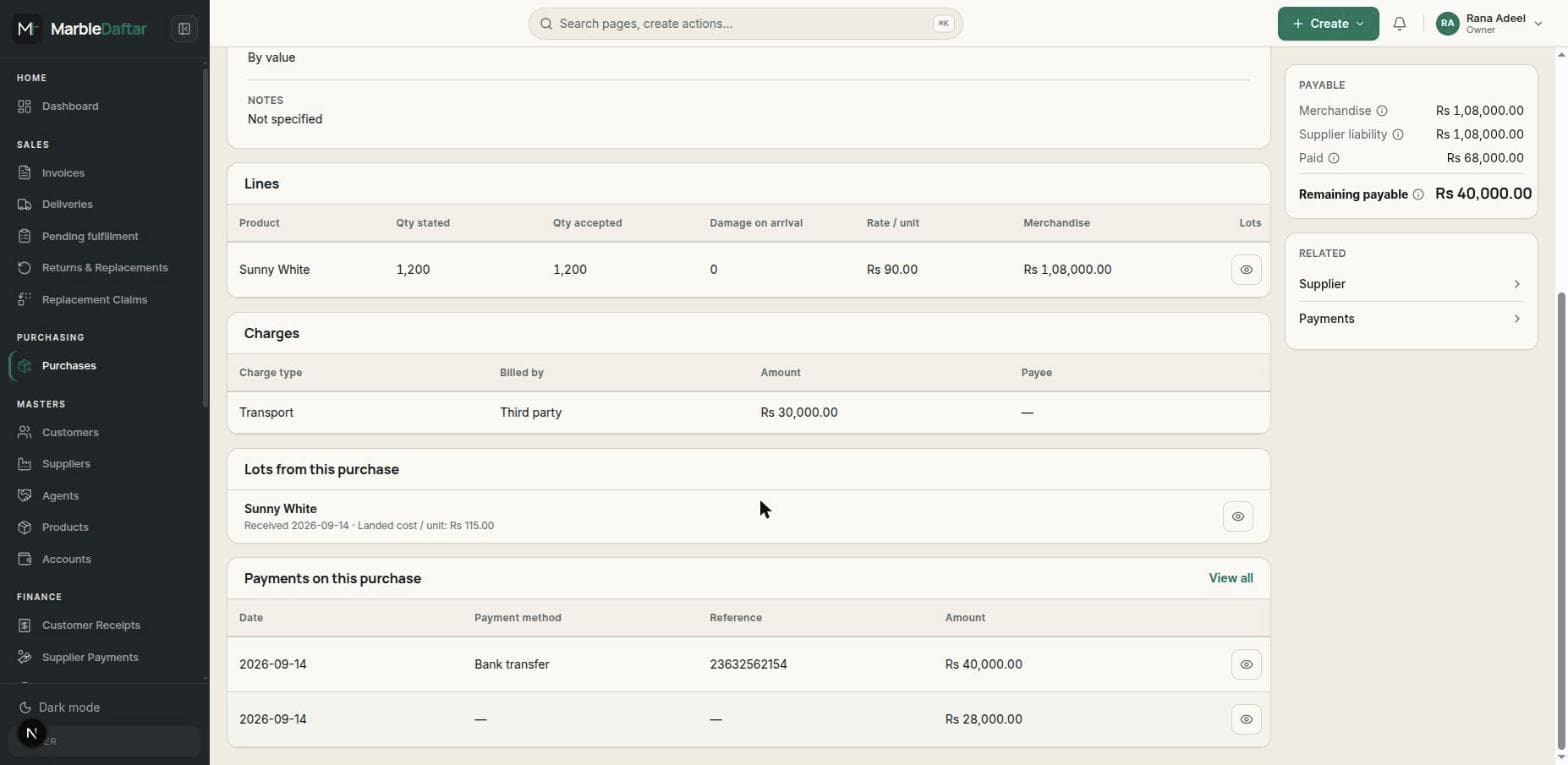Image resolution: width=1568 pixels, height=765 pixels.
Task: Click the Customers people icon
Action: (25, 432)
